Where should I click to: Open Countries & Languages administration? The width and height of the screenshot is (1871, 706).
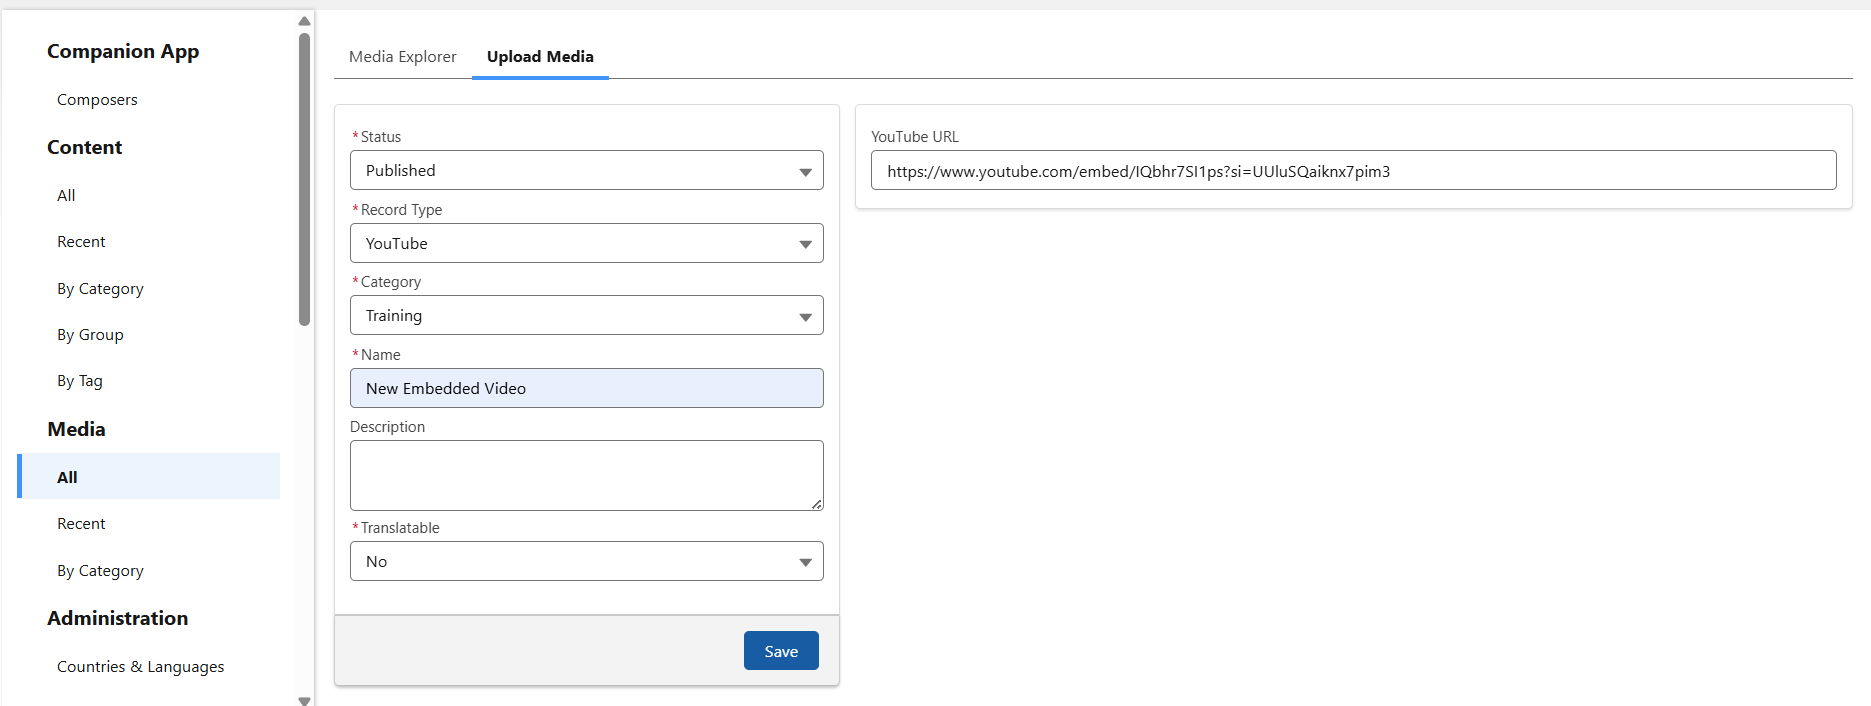tap(140, 667)
